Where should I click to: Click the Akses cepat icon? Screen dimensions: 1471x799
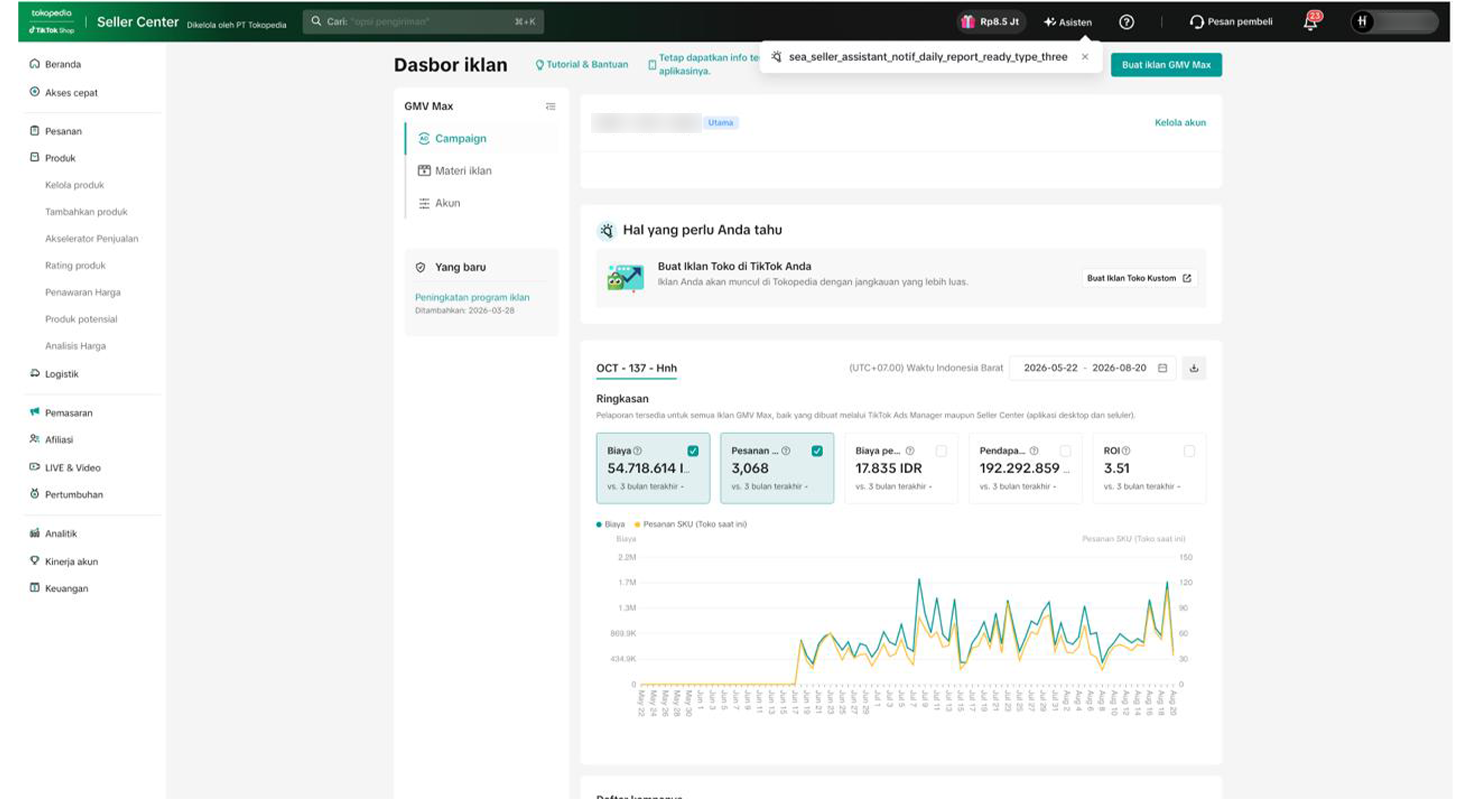pyautogui.click(x=35, y=92)
